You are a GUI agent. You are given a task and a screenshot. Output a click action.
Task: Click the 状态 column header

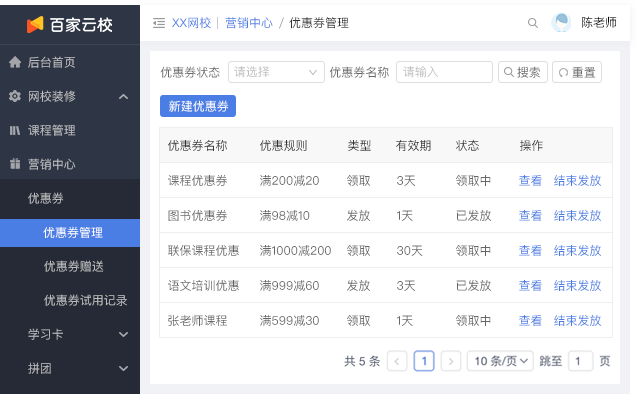(468, 145)
